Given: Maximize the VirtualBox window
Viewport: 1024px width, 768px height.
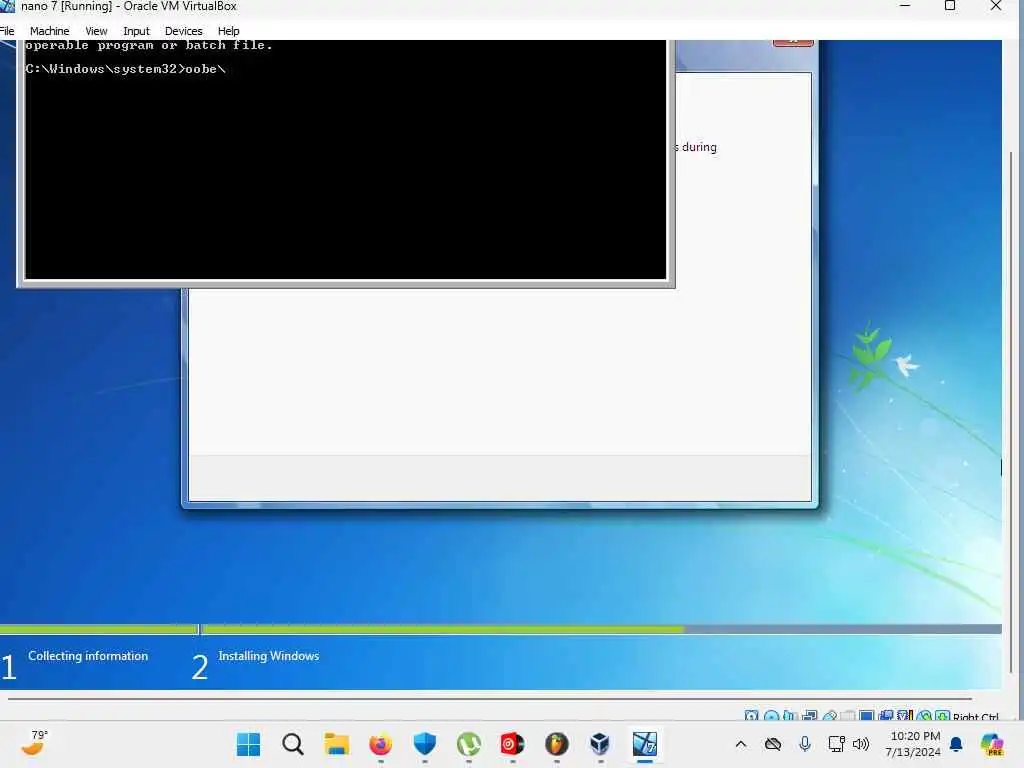Looking at the screenshot, I should 950,6.
